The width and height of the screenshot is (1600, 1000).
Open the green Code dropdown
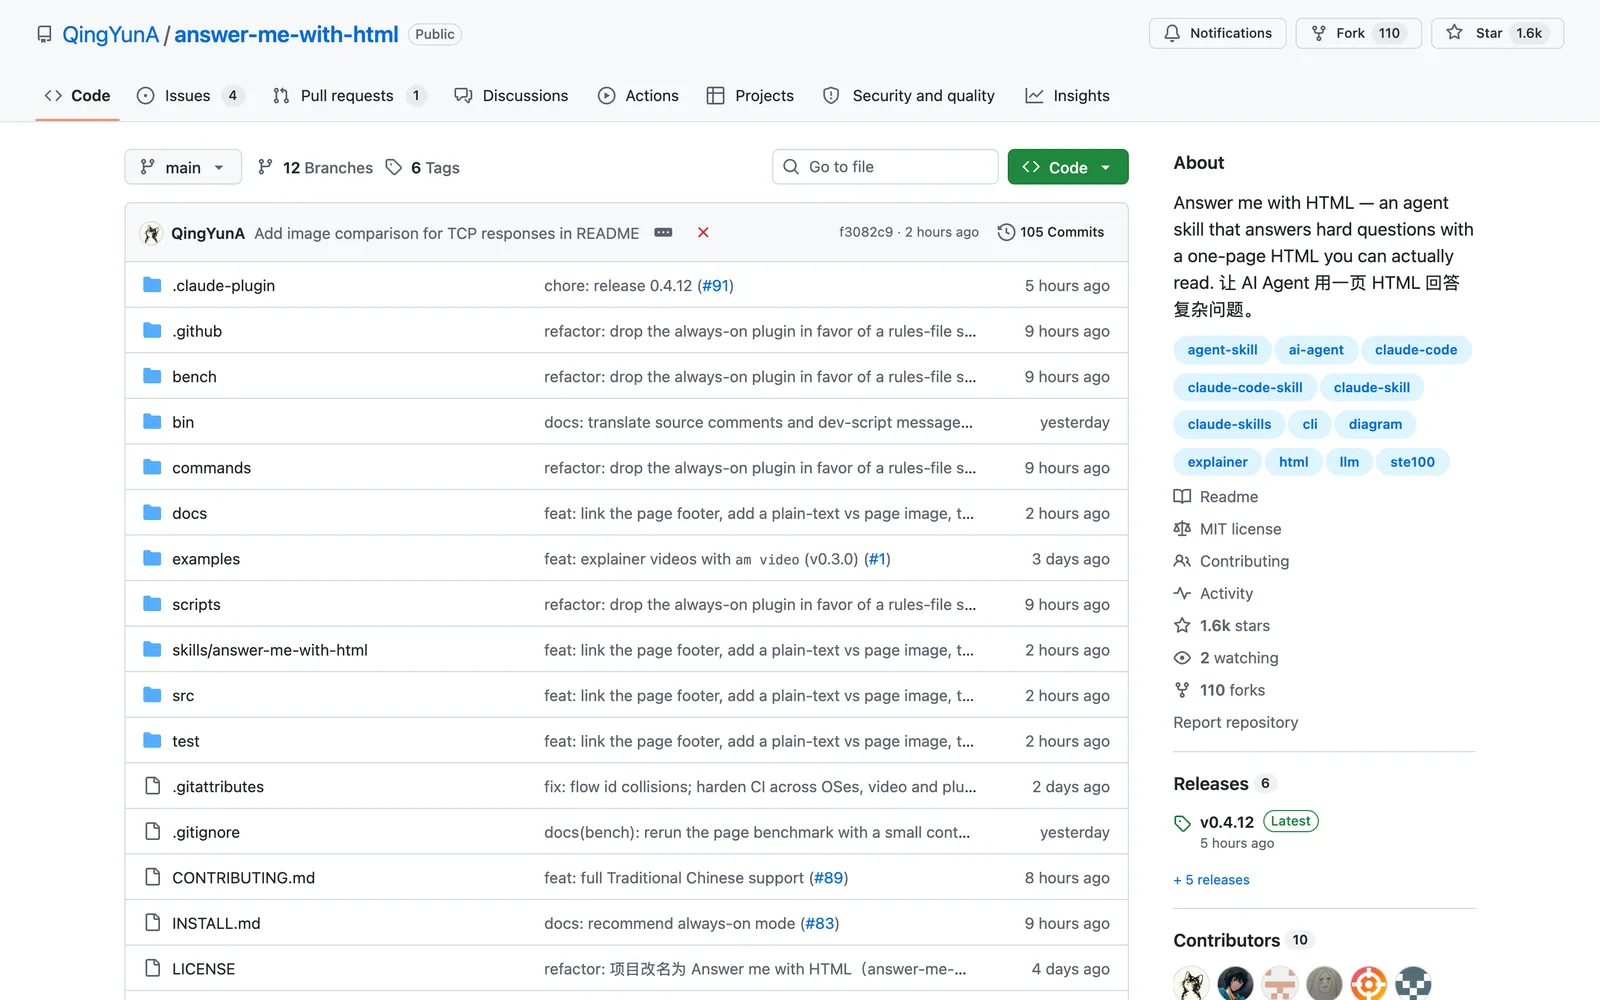(1068, 167)
